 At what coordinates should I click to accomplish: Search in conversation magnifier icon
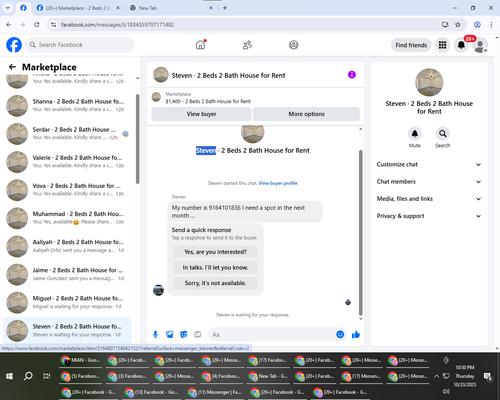(443, 134)
